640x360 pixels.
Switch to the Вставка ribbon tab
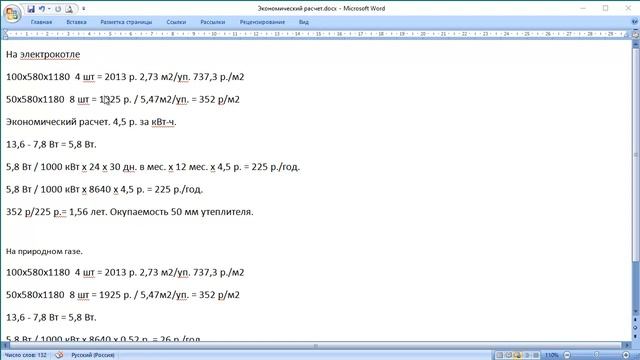pyautogui.click(x=76, y=22)
